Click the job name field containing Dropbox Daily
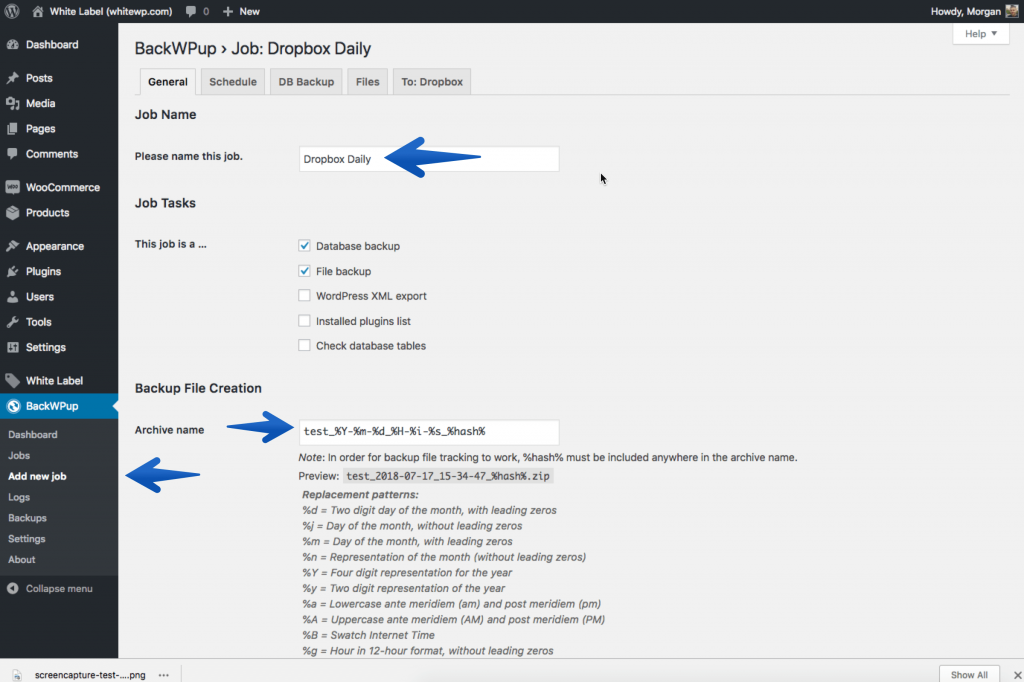 [429, 159]
